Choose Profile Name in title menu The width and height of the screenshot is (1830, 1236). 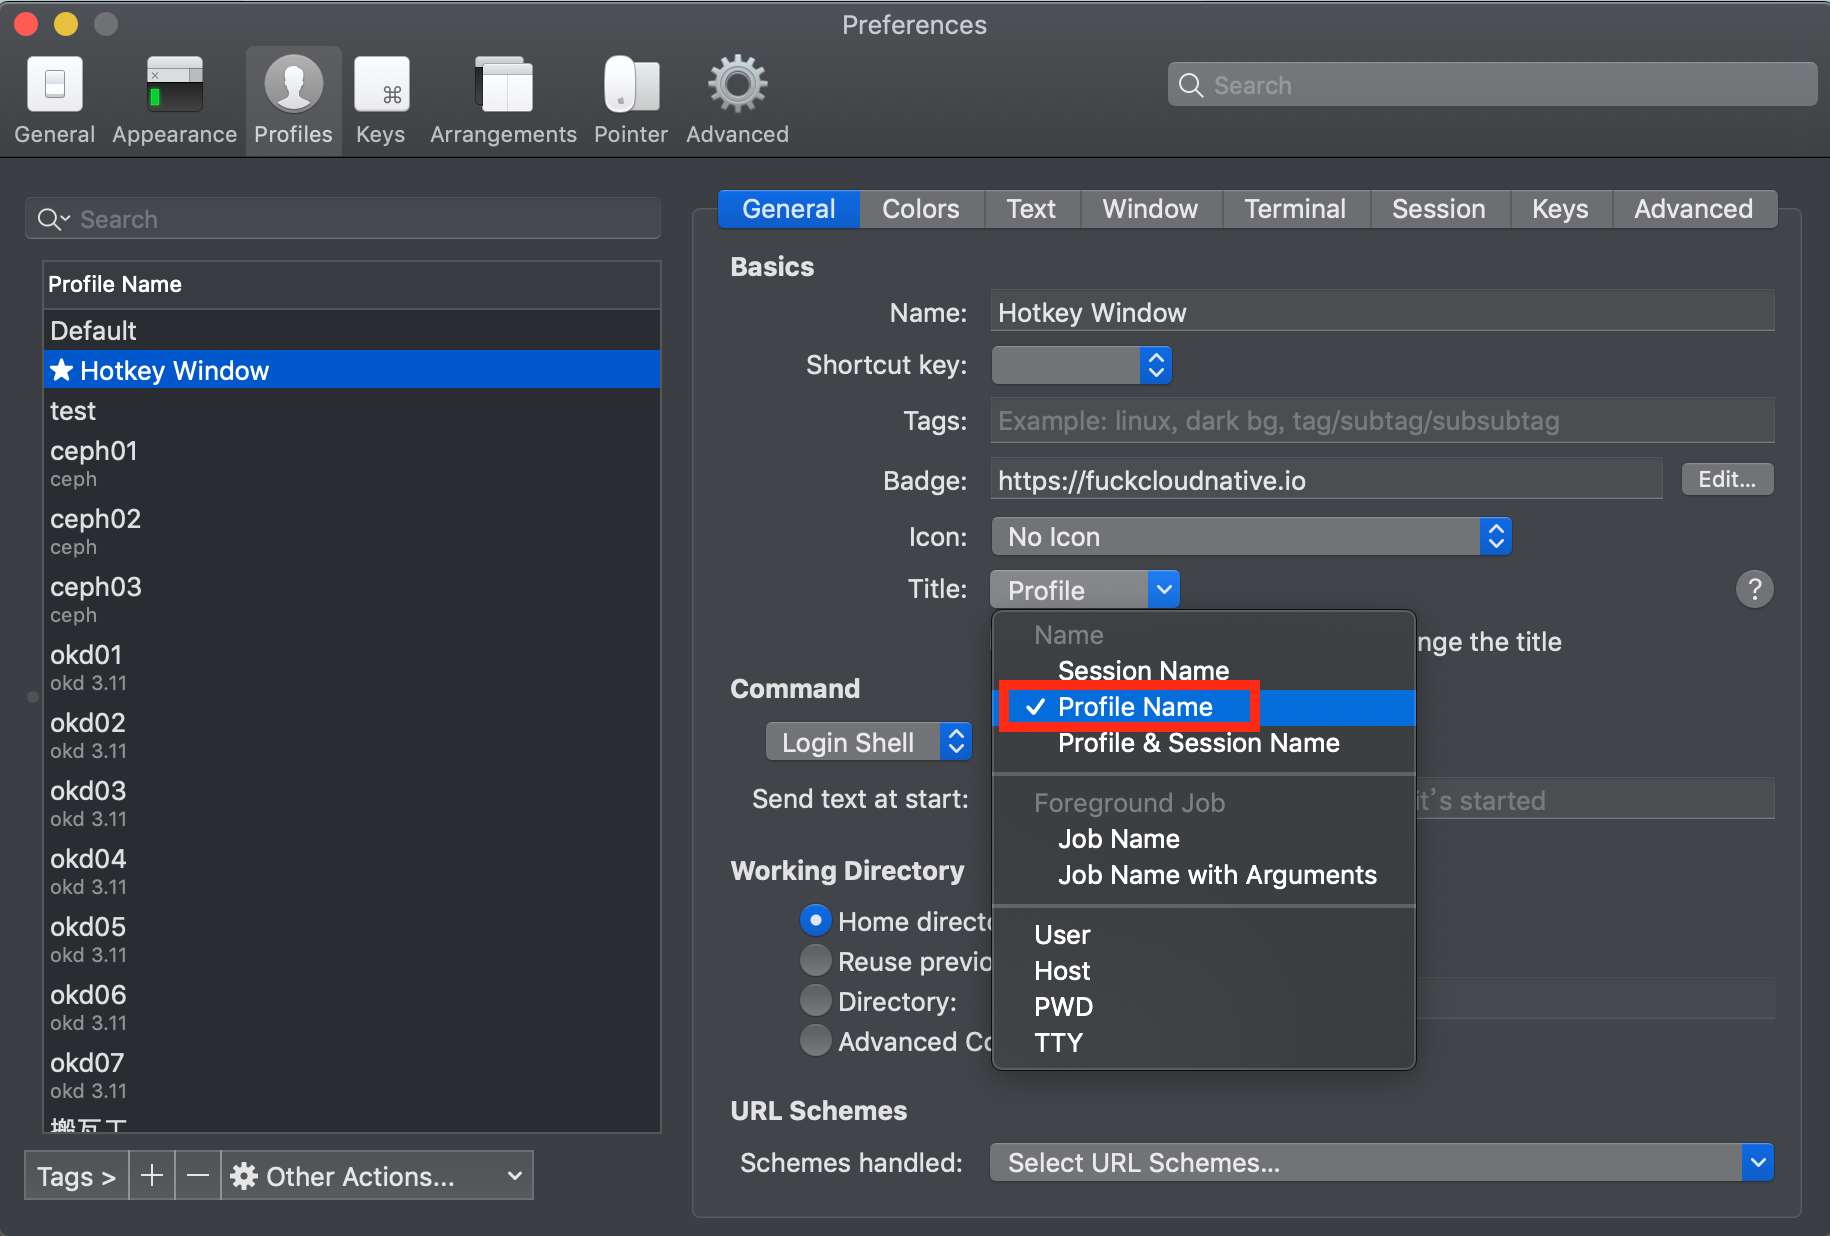(1204, 707)
